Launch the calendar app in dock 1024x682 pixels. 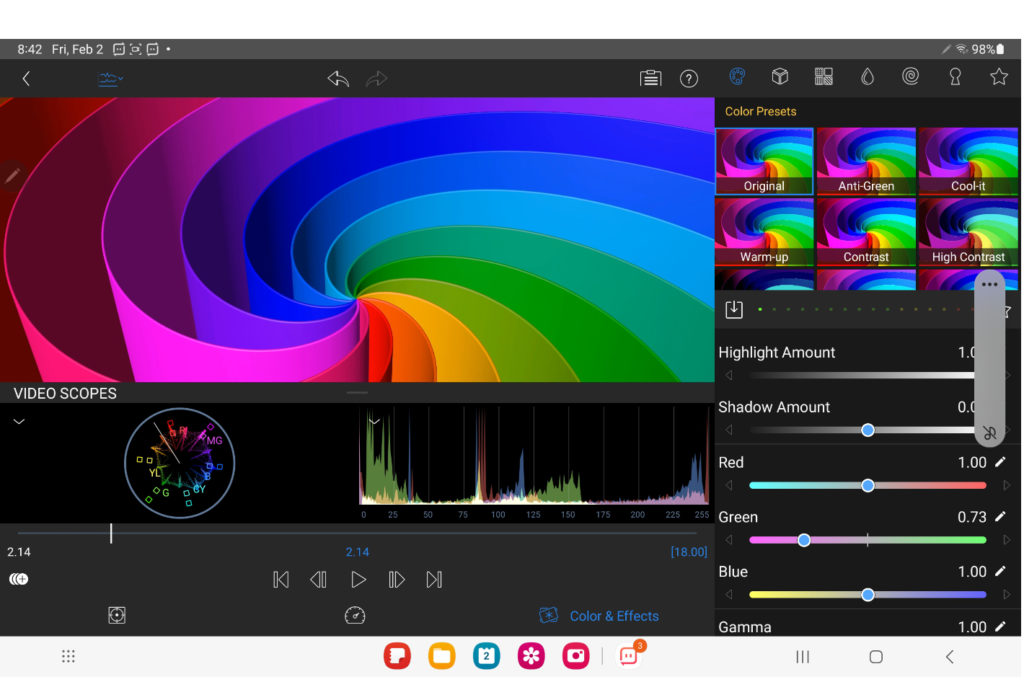pyautogui.click(x=487, y=656)
